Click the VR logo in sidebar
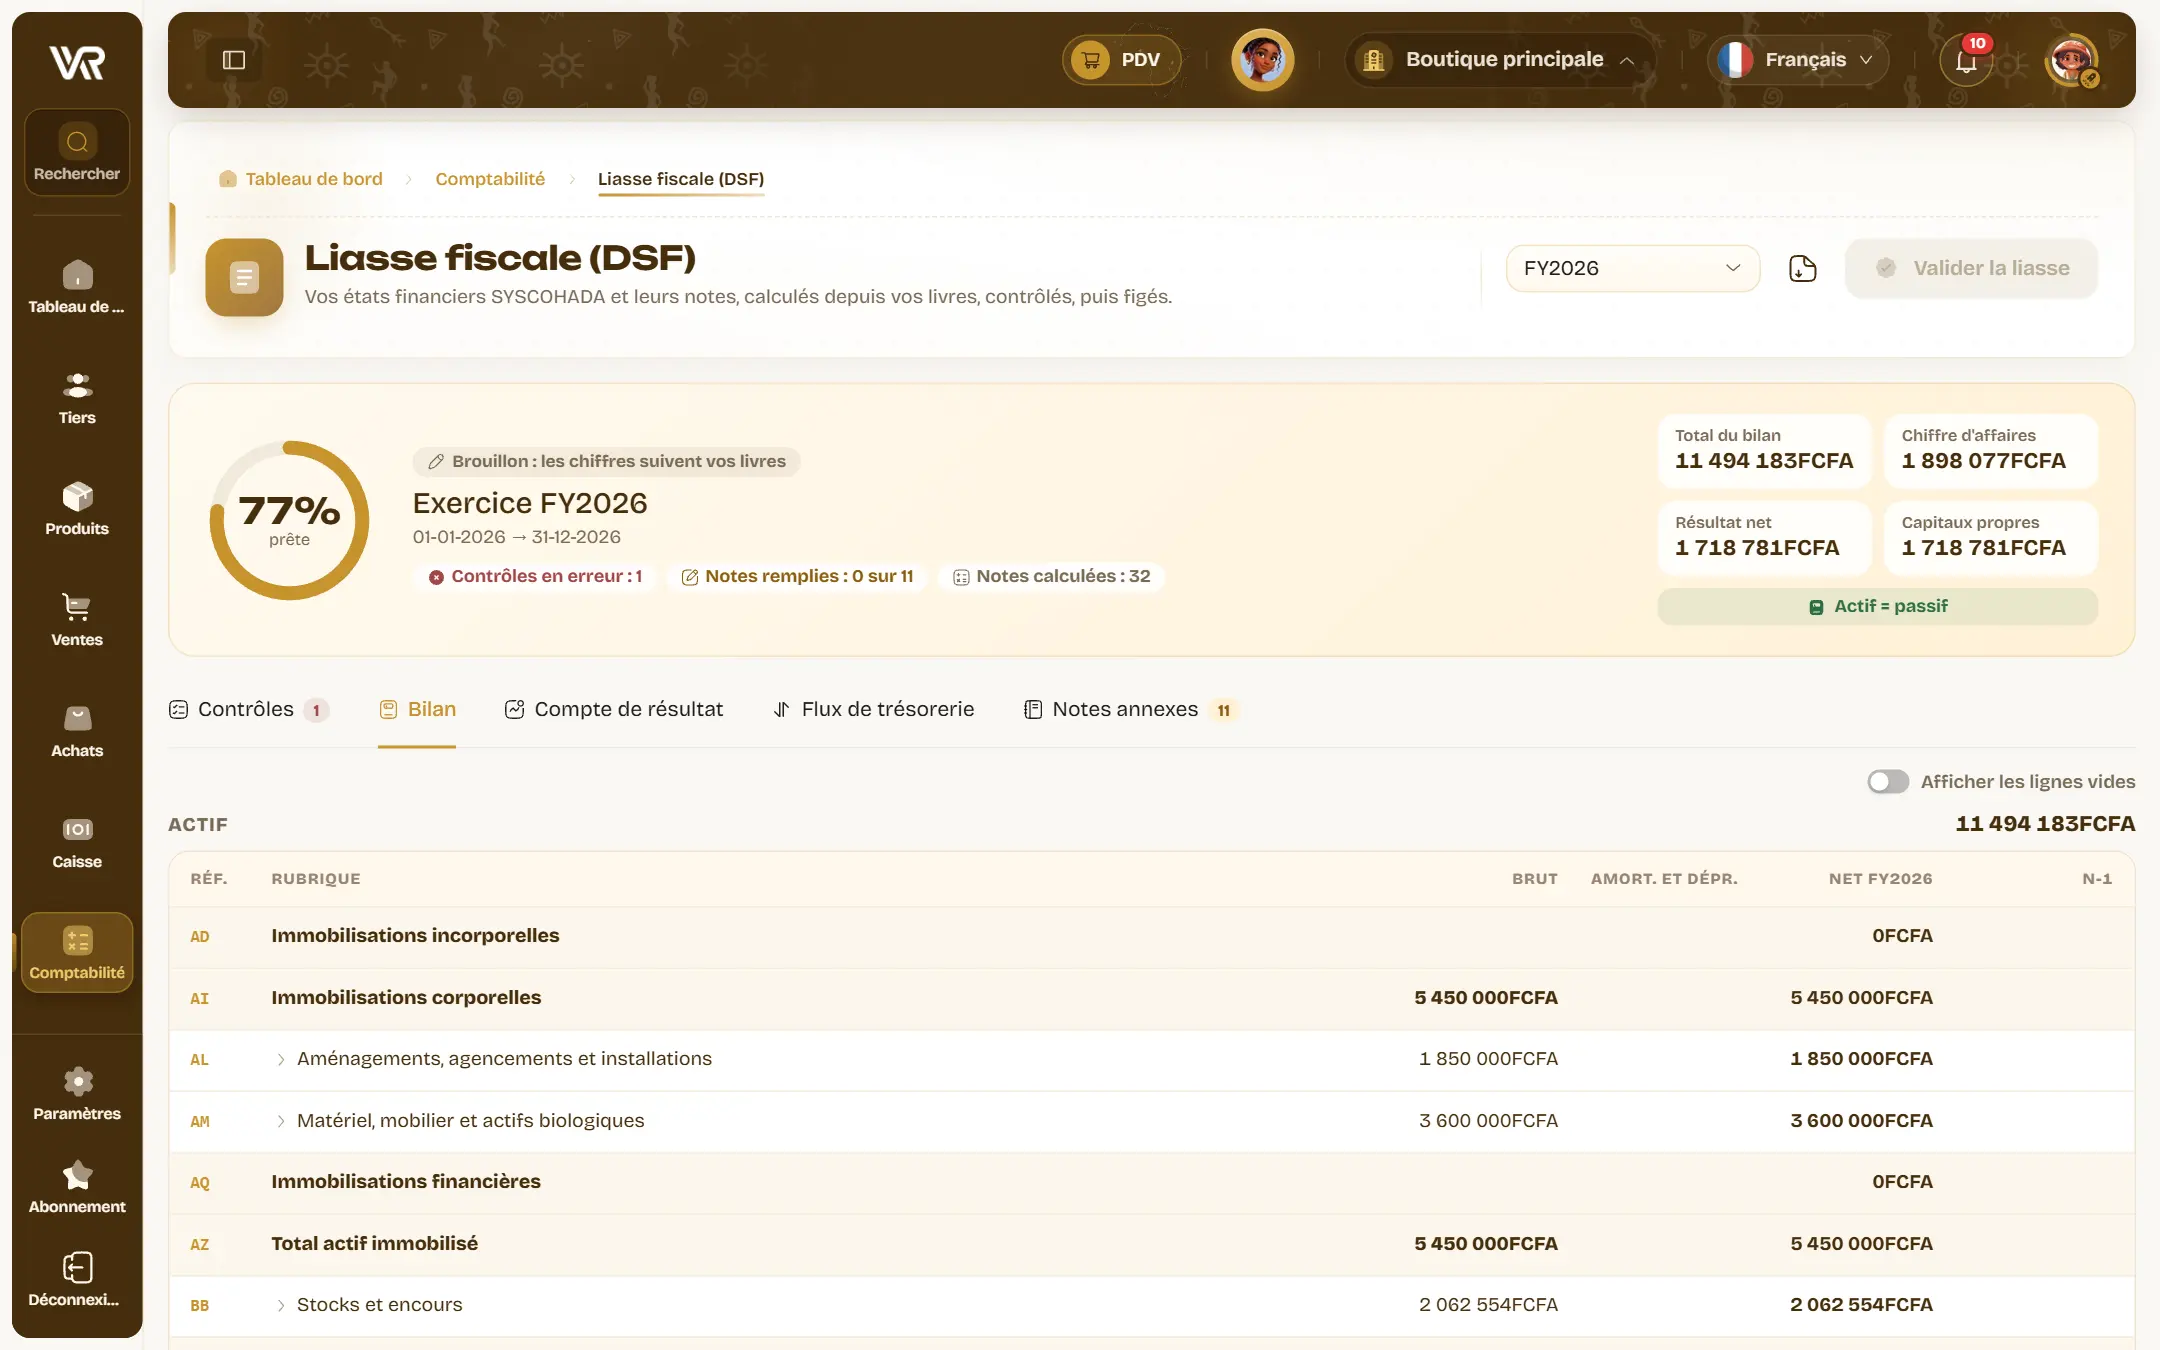Viewport: 2160px width, 1350px height. click(x=77, y=62)
